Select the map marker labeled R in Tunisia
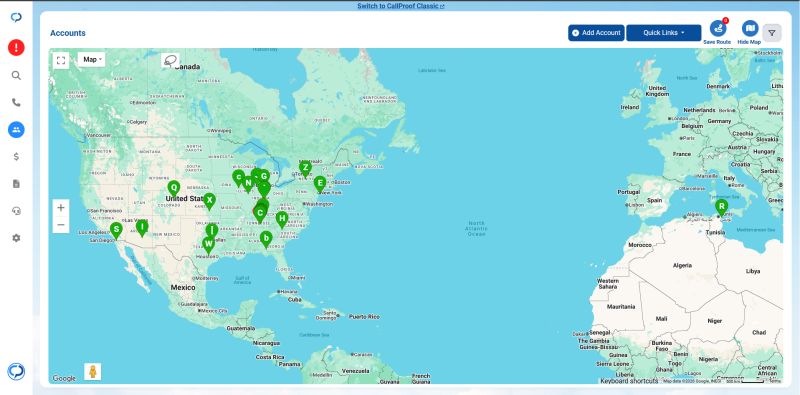Viewport: 800px width, 395px height. (x=721, y=207)
